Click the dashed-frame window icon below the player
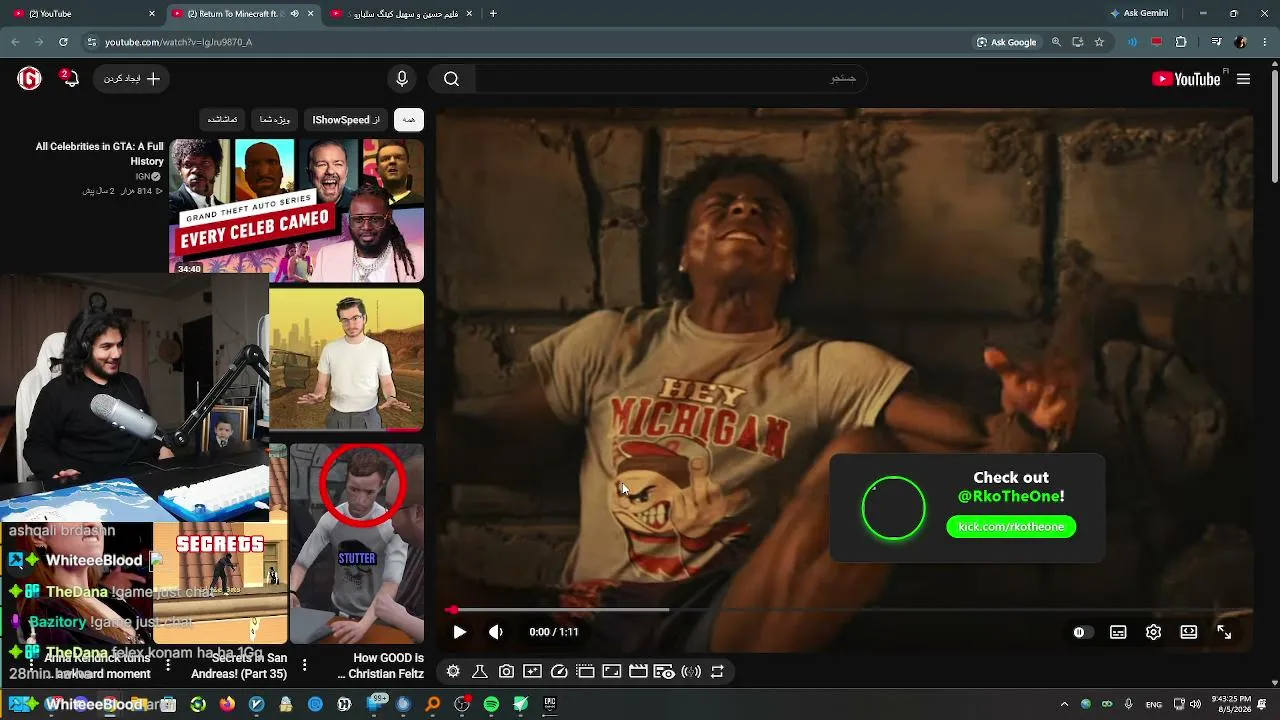Screen dimensions: 1280x720 585,672
